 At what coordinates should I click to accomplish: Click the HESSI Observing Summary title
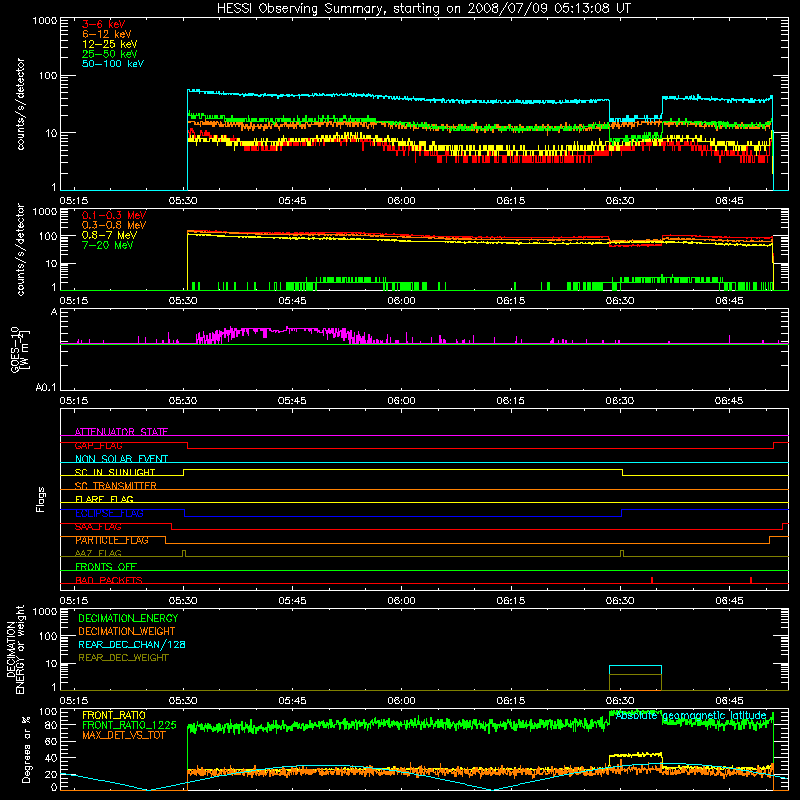tap(424, 9)
